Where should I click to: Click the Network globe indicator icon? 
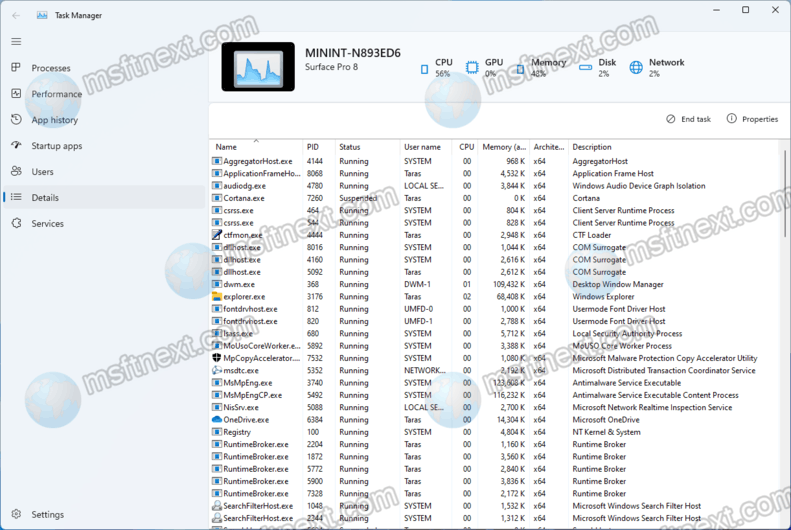[636, 67]
